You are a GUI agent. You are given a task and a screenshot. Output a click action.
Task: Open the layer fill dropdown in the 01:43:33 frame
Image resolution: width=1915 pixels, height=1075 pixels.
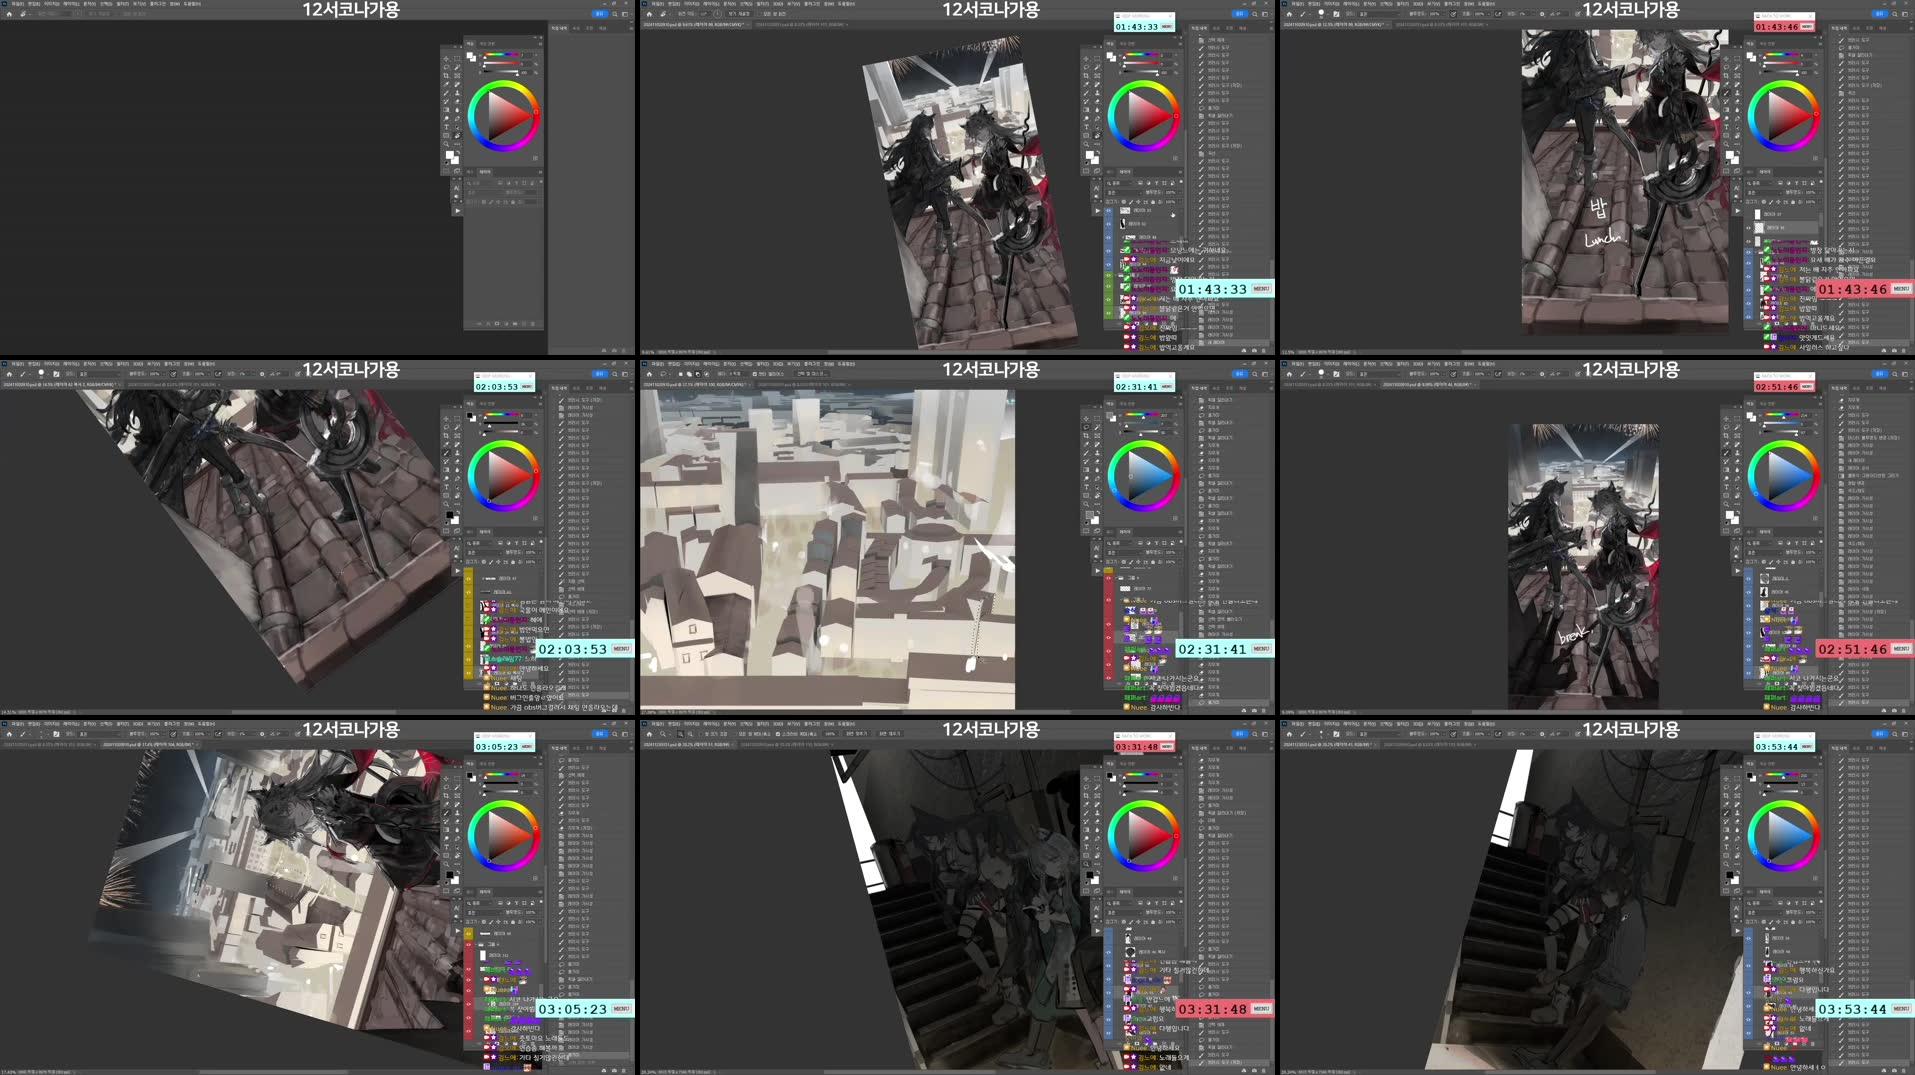point(1180,202)
